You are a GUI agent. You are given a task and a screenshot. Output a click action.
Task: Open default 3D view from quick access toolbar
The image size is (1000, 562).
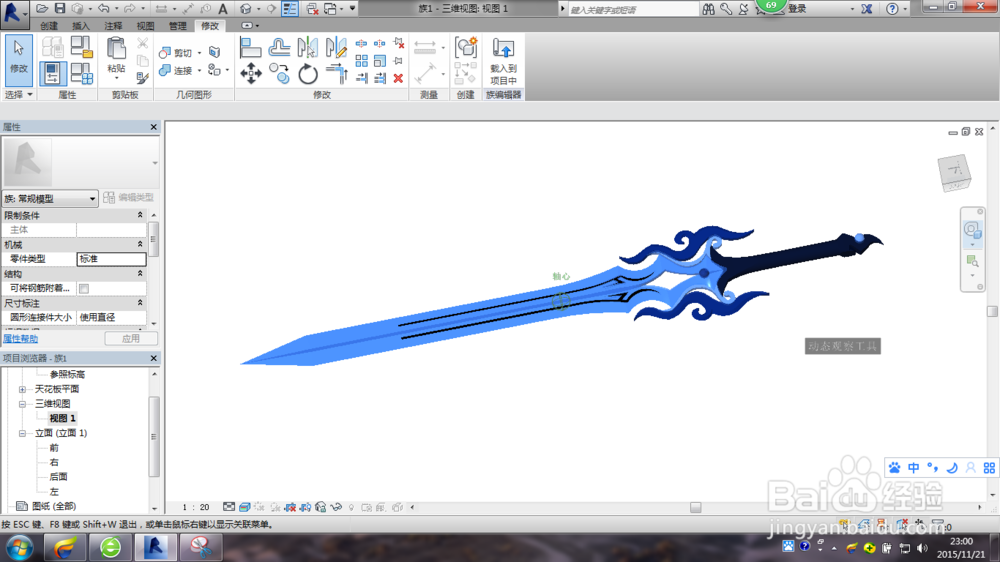coord(246,9)
